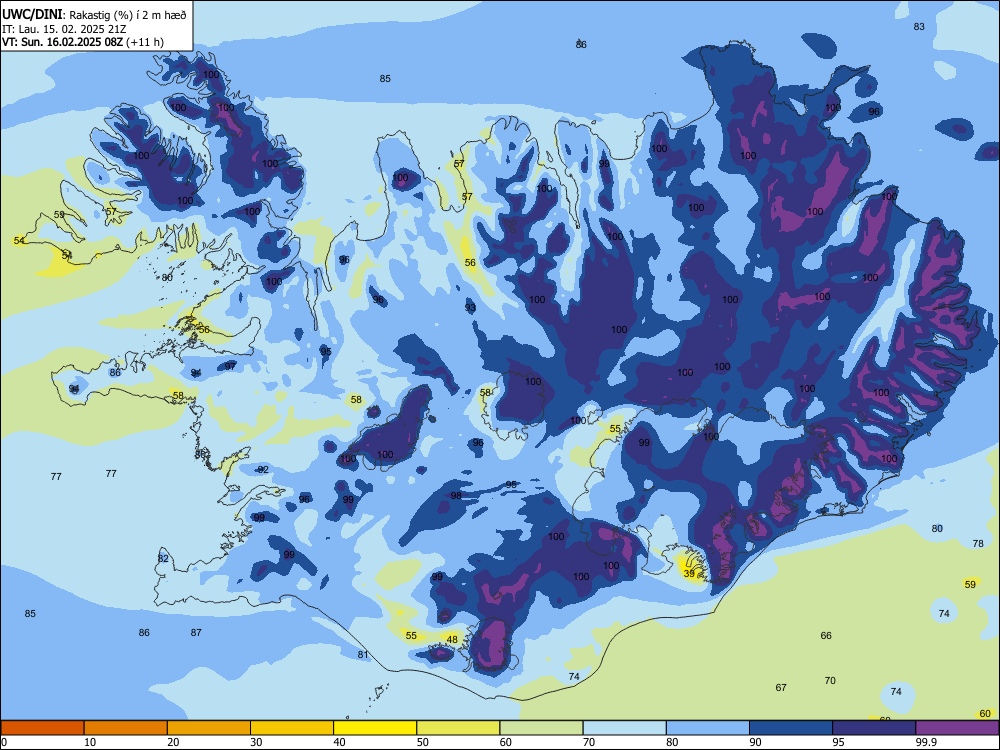Click the '39' humidity value on the map

689,573
